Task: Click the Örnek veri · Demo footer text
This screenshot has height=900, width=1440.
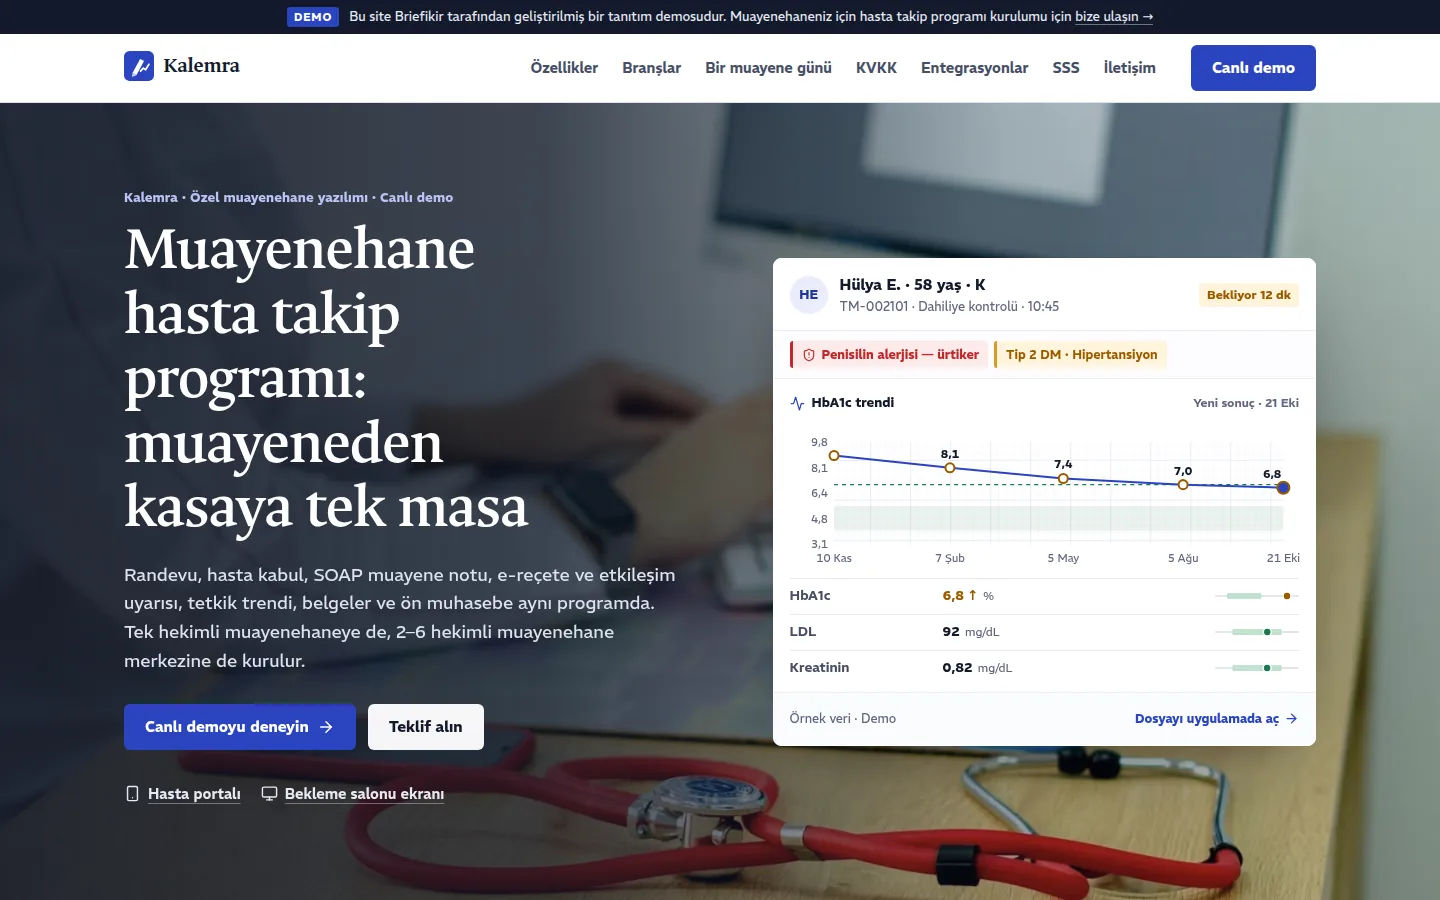Action: pos(843,719)
